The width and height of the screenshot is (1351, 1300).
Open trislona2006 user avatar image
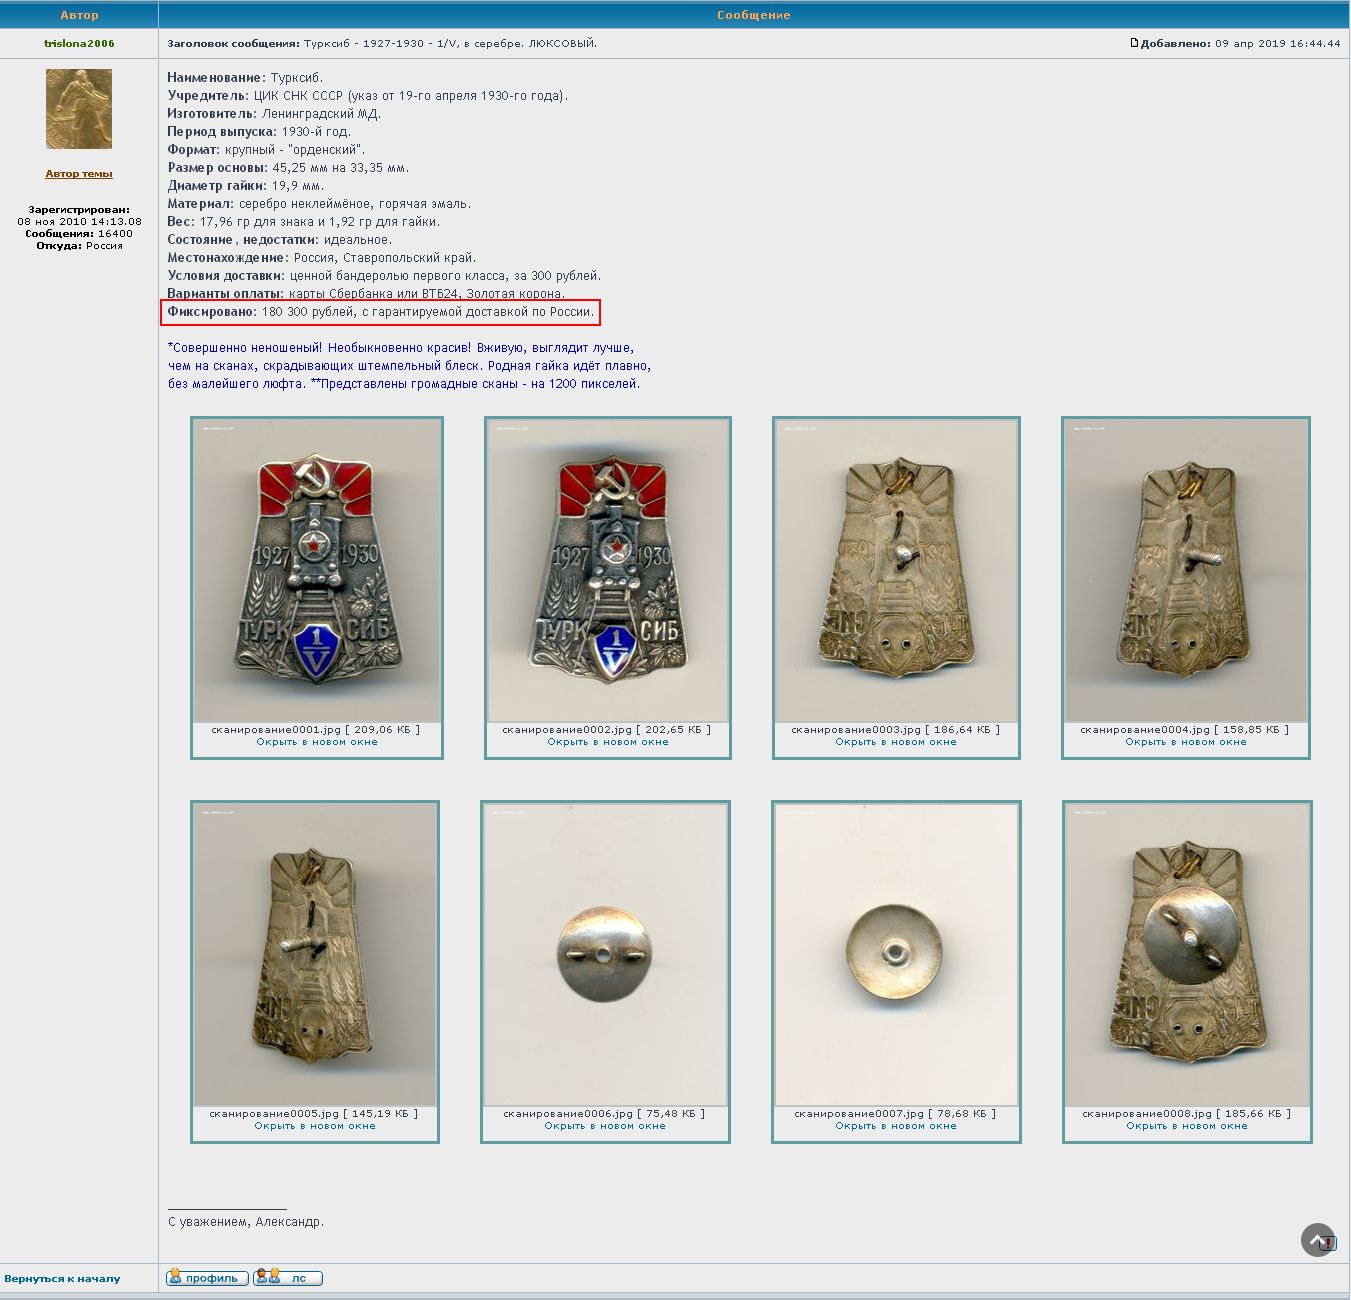(x=79, y=109)
